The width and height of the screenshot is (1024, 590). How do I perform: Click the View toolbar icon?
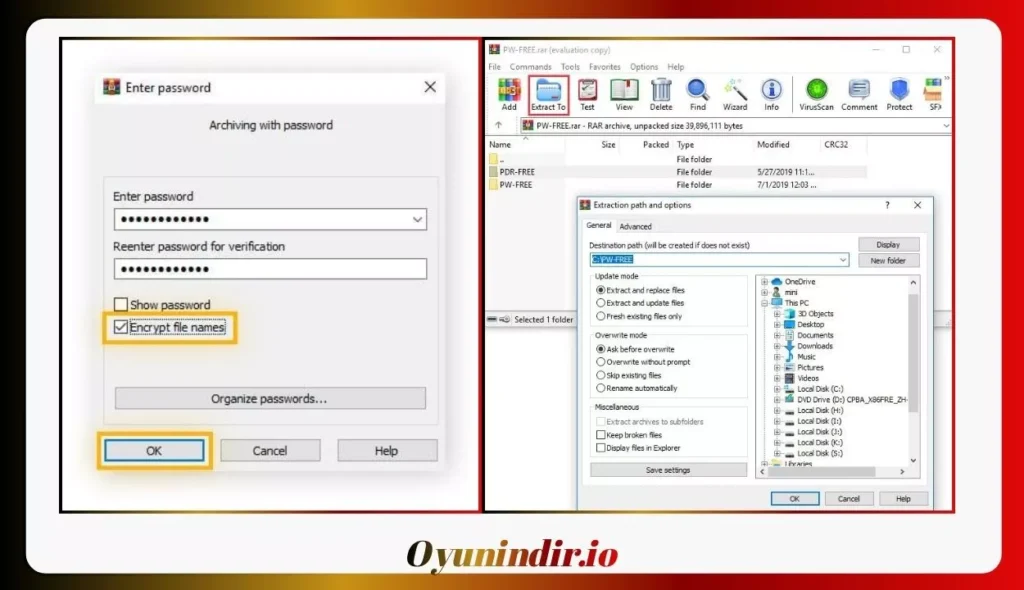click(x=624, y=93)
